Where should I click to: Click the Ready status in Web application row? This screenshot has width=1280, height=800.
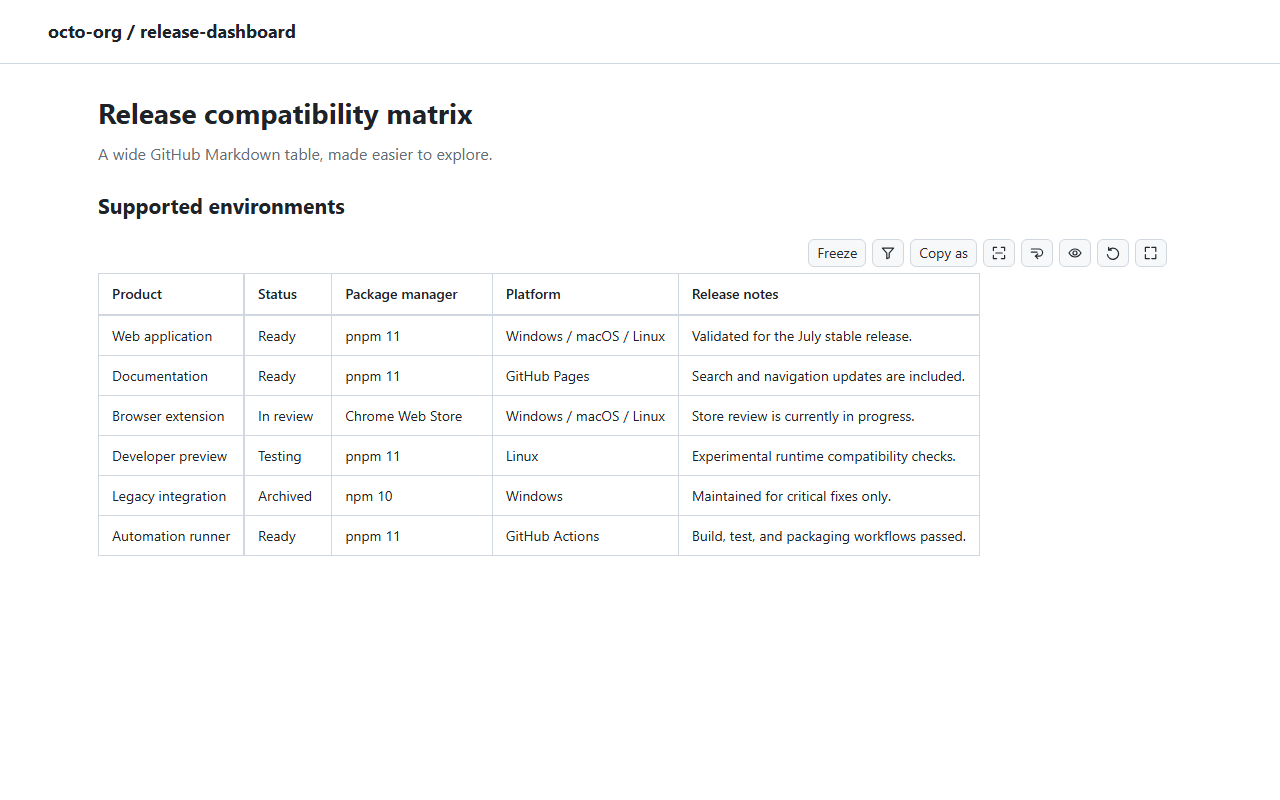288,336
